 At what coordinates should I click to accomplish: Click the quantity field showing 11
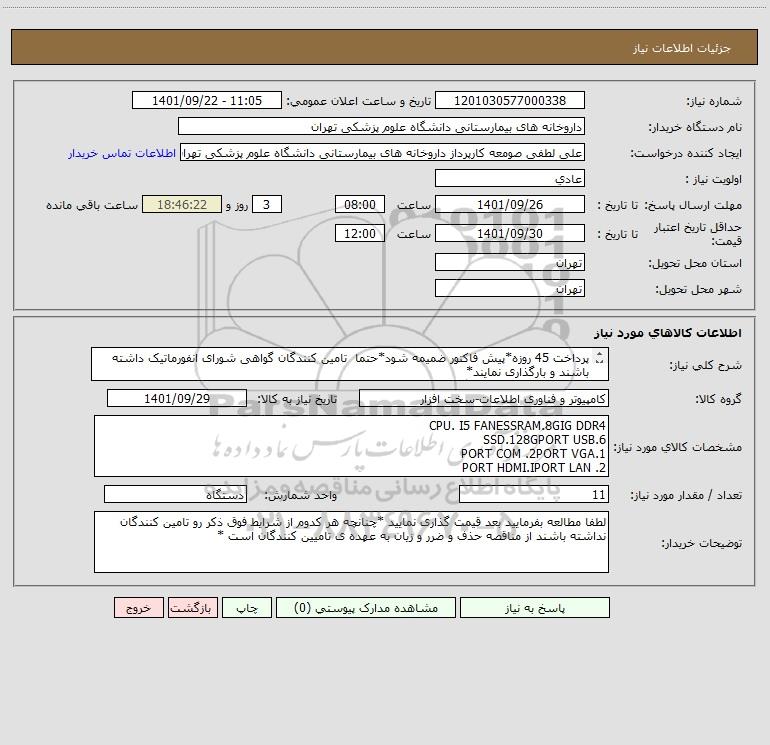(x=534, y=495)
